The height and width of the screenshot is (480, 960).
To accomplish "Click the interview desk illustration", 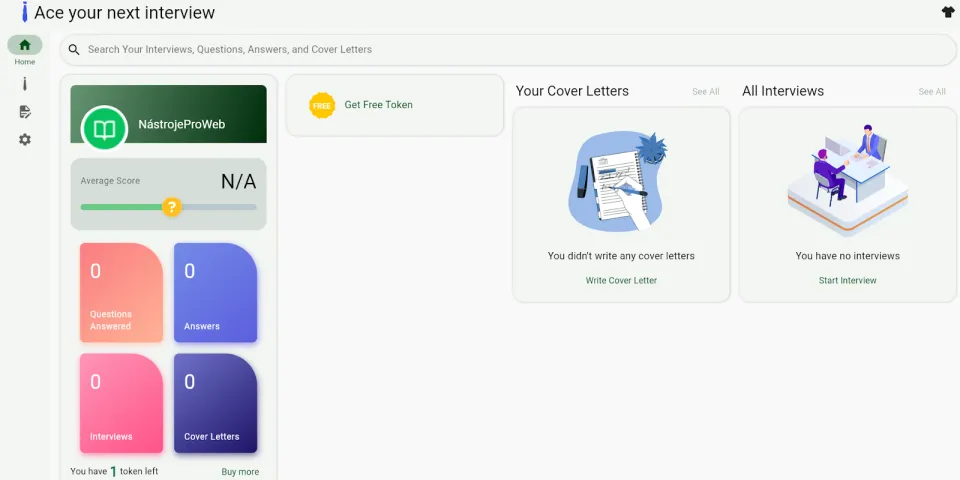I will pyautogui.click(x=847, y=181).
